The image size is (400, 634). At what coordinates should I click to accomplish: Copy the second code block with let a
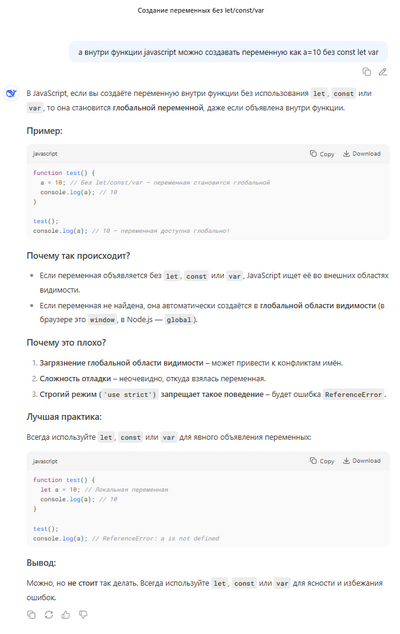coord(322,461)
